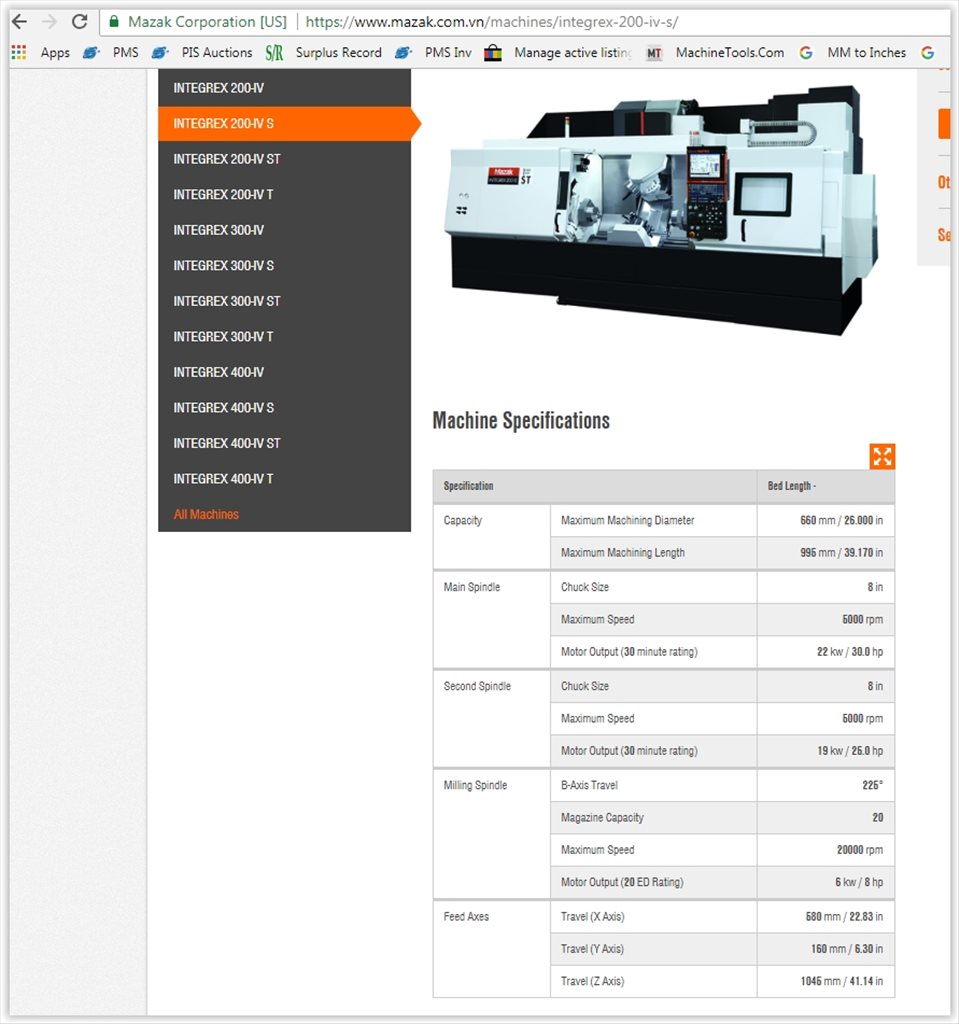Click the Manage active listing favicon

(x=493, y=53)
